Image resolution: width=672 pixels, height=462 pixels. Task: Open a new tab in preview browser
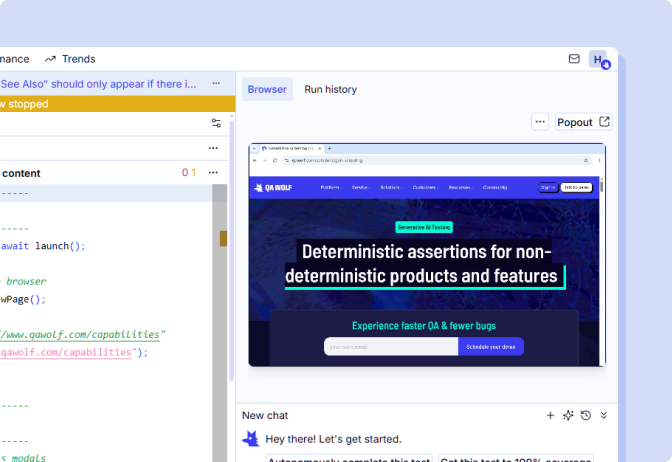pyautogui.click(x=330, y=148)
